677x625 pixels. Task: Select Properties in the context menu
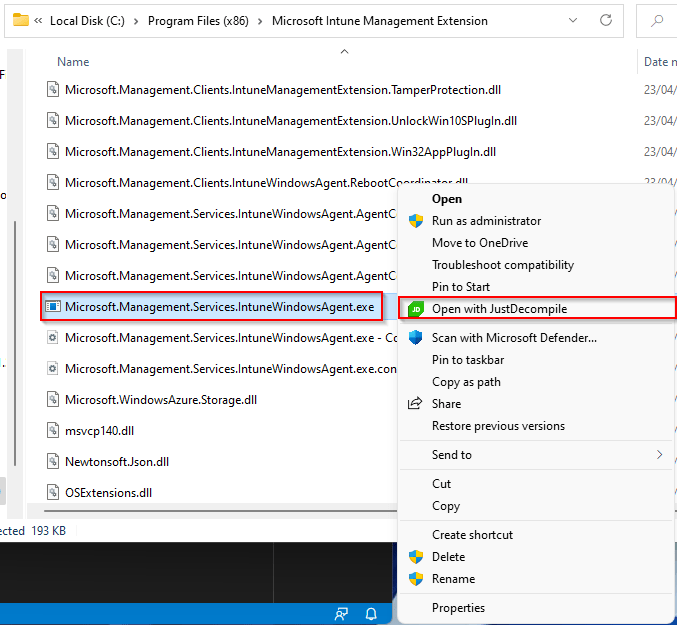(458, 608)
